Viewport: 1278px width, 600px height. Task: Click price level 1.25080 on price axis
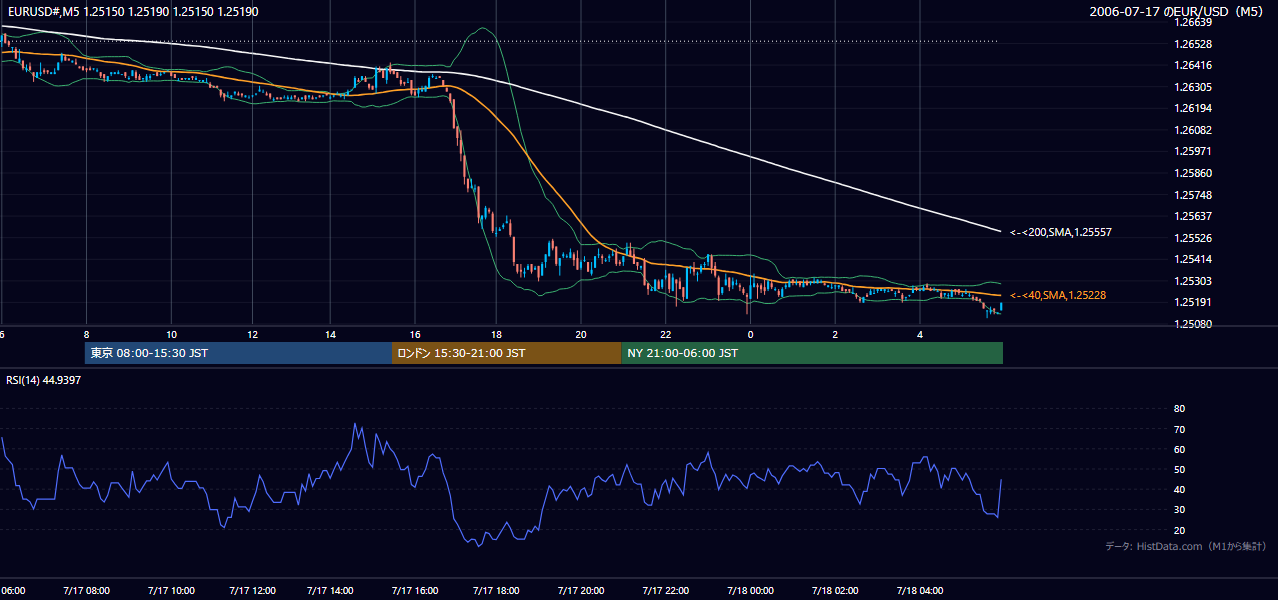(1194, 324)
